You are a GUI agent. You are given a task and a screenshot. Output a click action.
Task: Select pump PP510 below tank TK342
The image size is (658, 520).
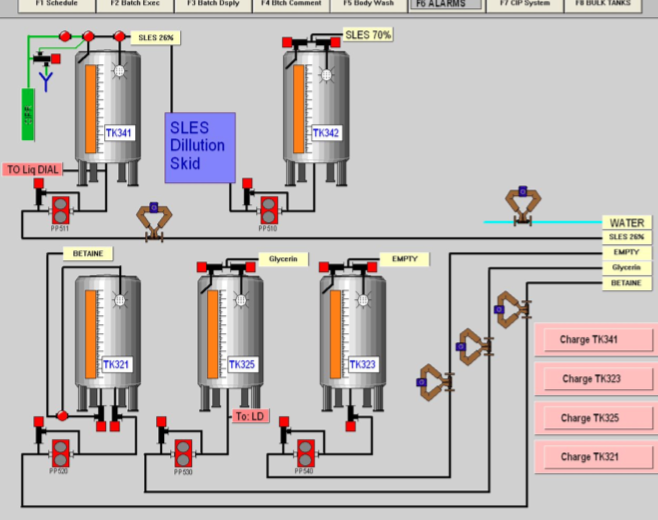(x=269, y=209)
